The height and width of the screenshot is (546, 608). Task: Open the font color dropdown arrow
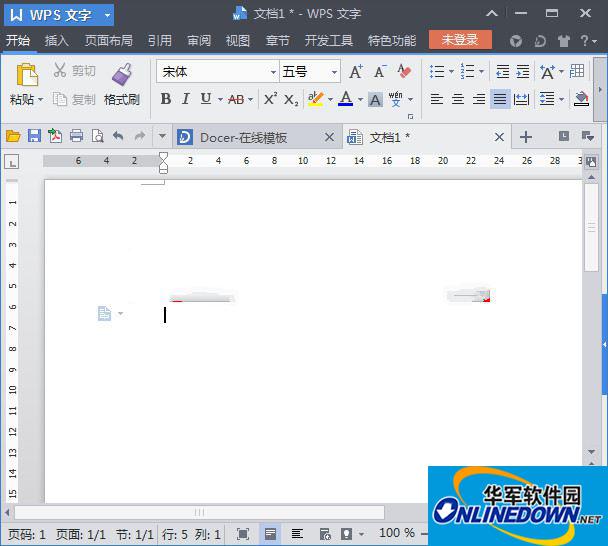(359, 99)
